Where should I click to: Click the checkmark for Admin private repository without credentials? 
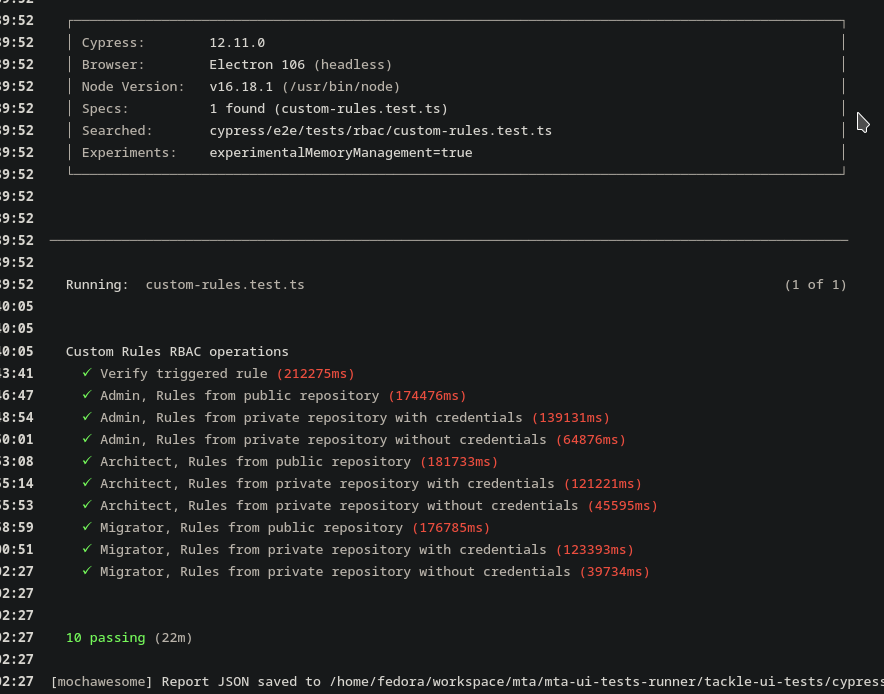(87, 440)
